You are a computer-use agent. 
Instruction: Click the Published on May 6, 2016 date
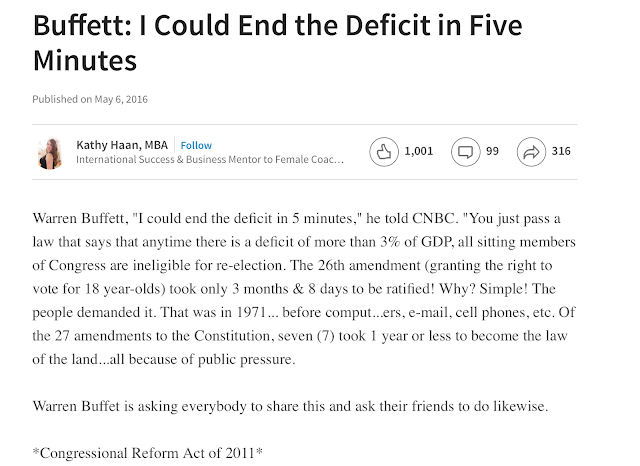click(x=90, y=99)
